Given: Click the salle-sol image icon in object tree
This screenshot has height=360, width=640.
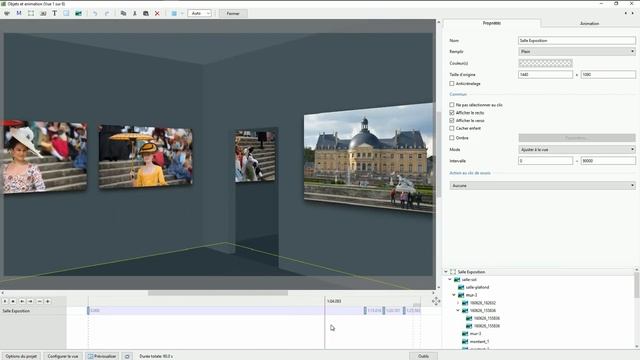Looking at the screenshot, I should pos(457,280).
